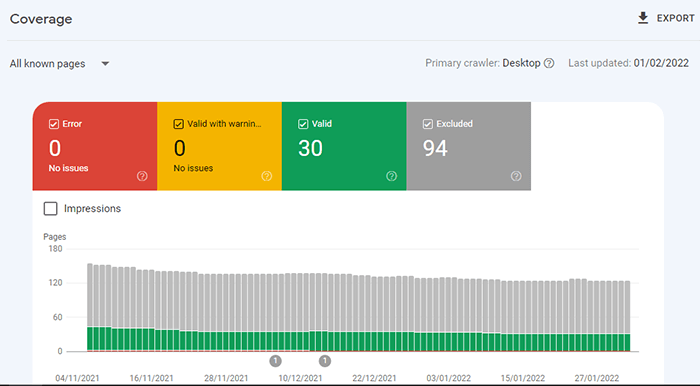Screen dimensions: 700x386
Task: Select the gray Excluded status tab
Action: pyautogui.click(x=469, y=146)
